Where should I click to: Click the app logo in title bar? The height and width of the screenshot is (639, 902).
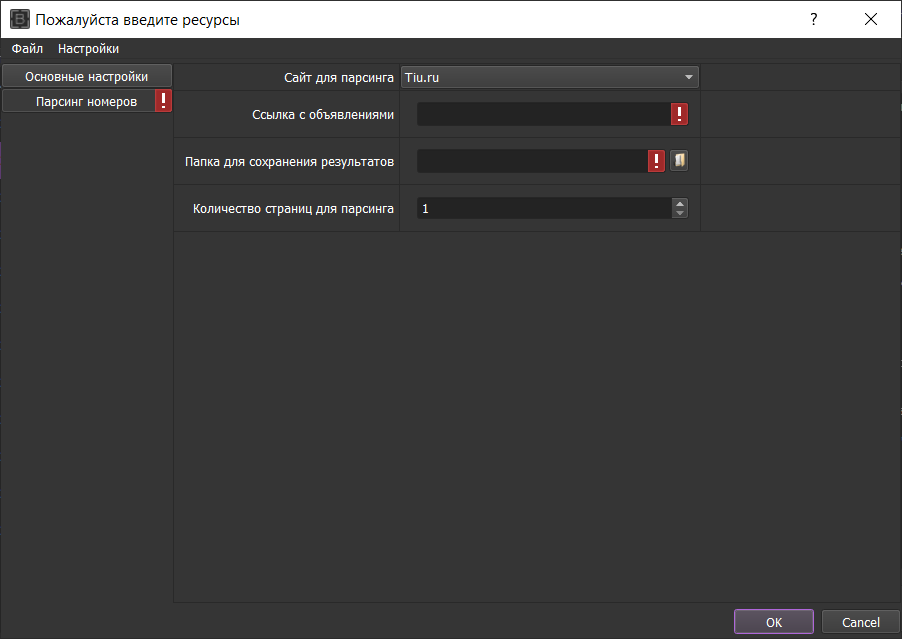[x=20, y=19]
